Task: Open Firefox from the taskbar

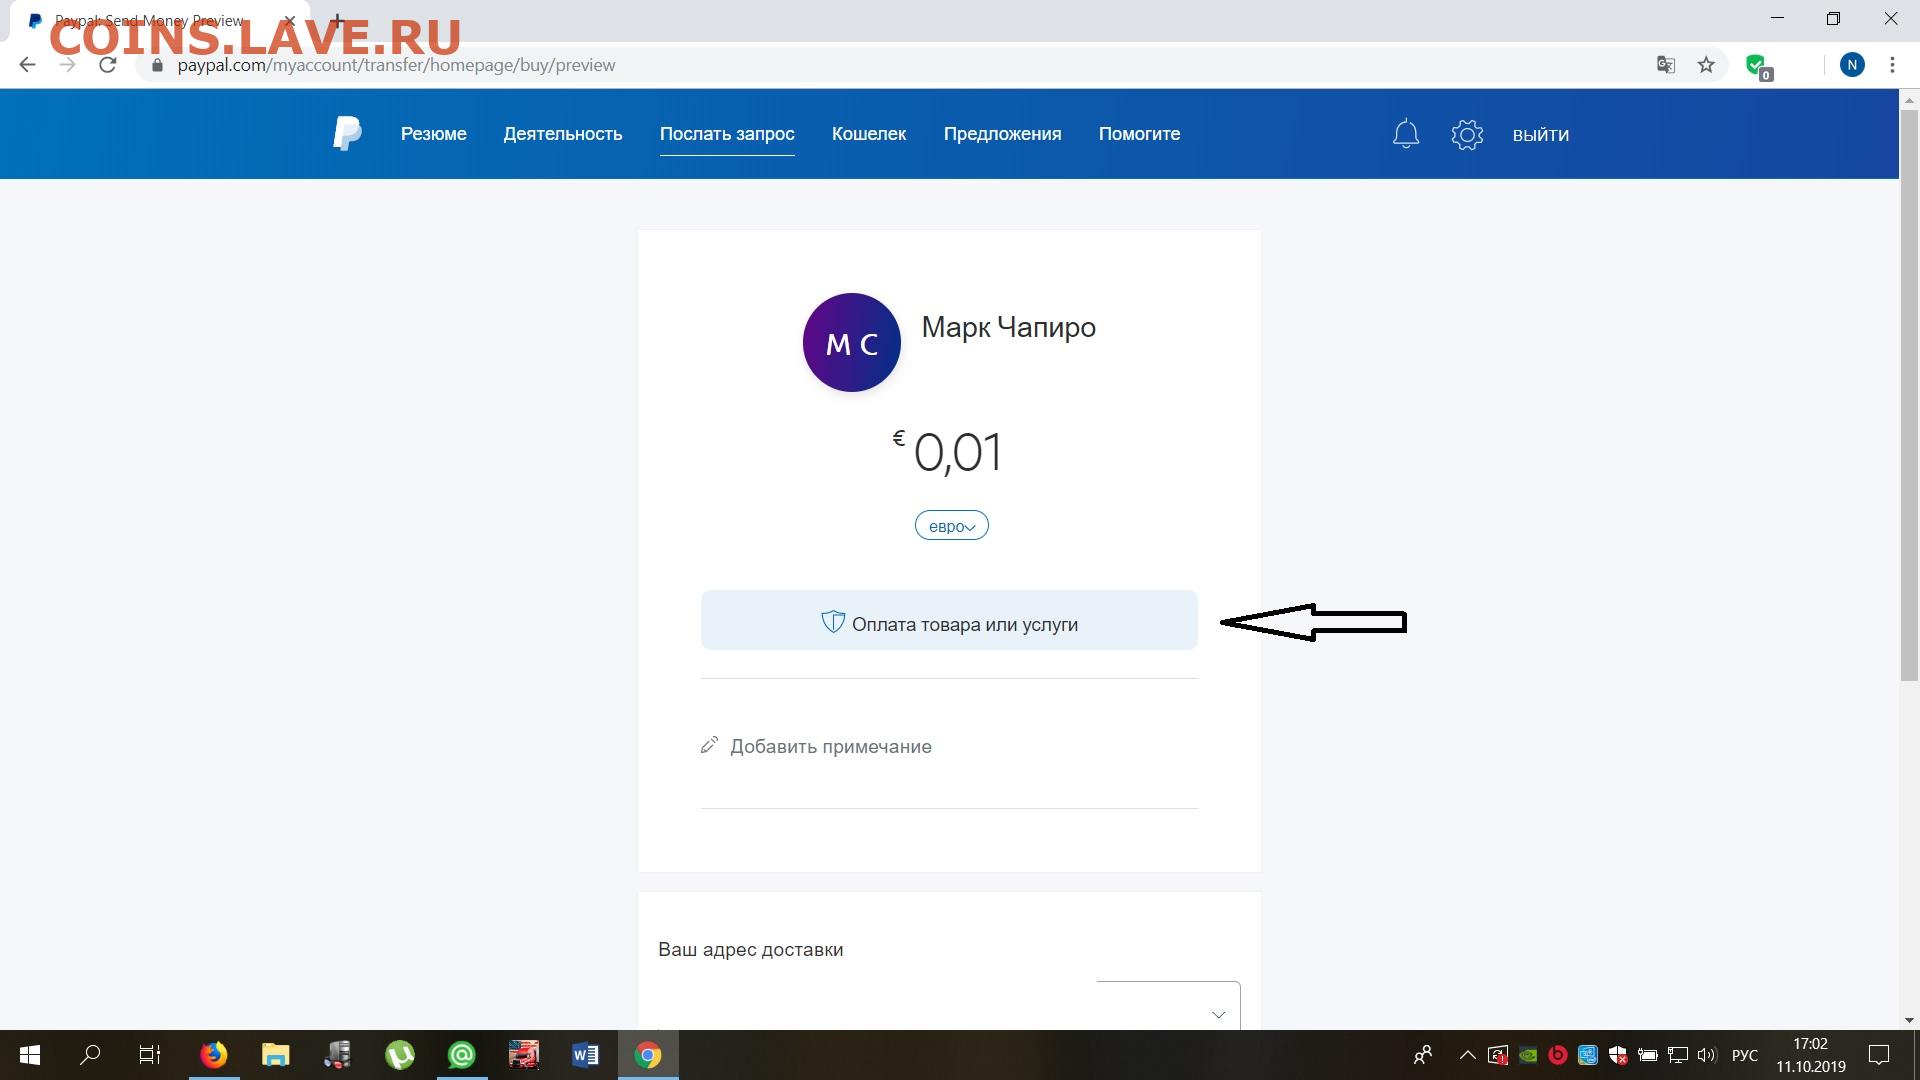Action: (213, 1055)
